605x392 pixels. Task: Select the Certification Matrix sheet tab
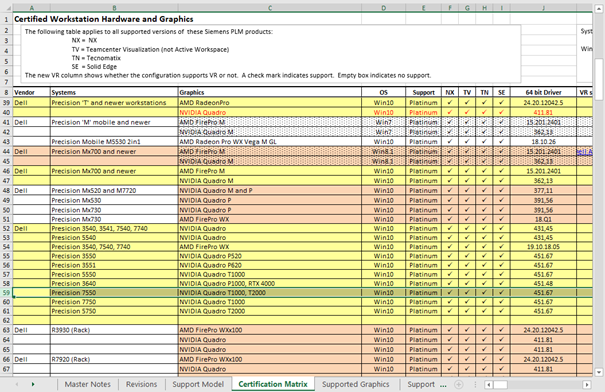tap(273, 384)
